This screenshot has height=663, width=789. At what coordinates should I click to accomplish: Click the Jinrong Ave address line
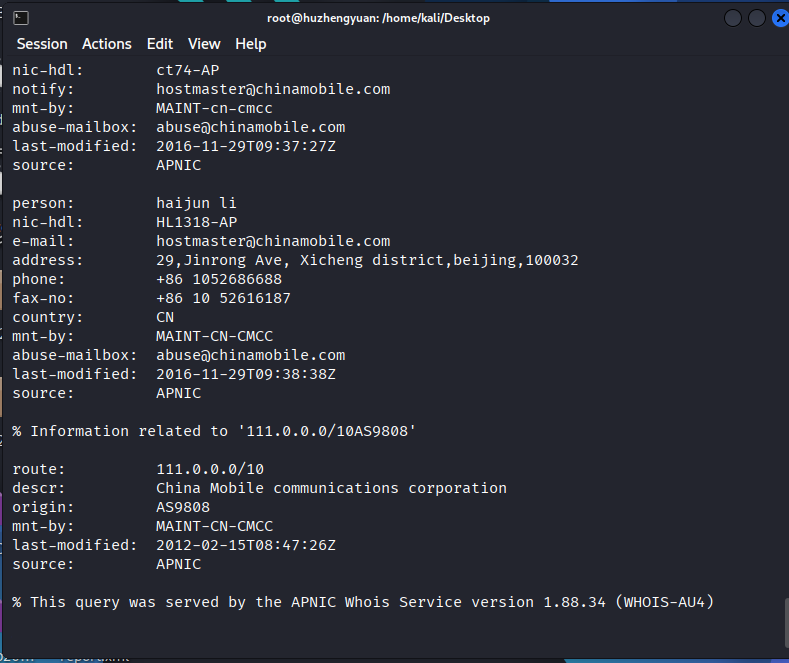pyautogui.click(x=367, y=260)
